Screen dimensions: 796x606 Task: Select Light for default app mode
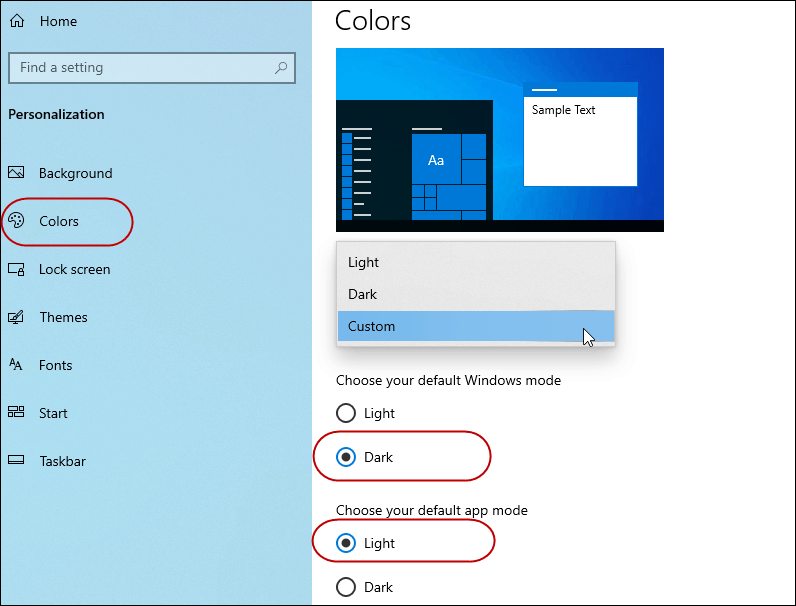tap(346, 543)
